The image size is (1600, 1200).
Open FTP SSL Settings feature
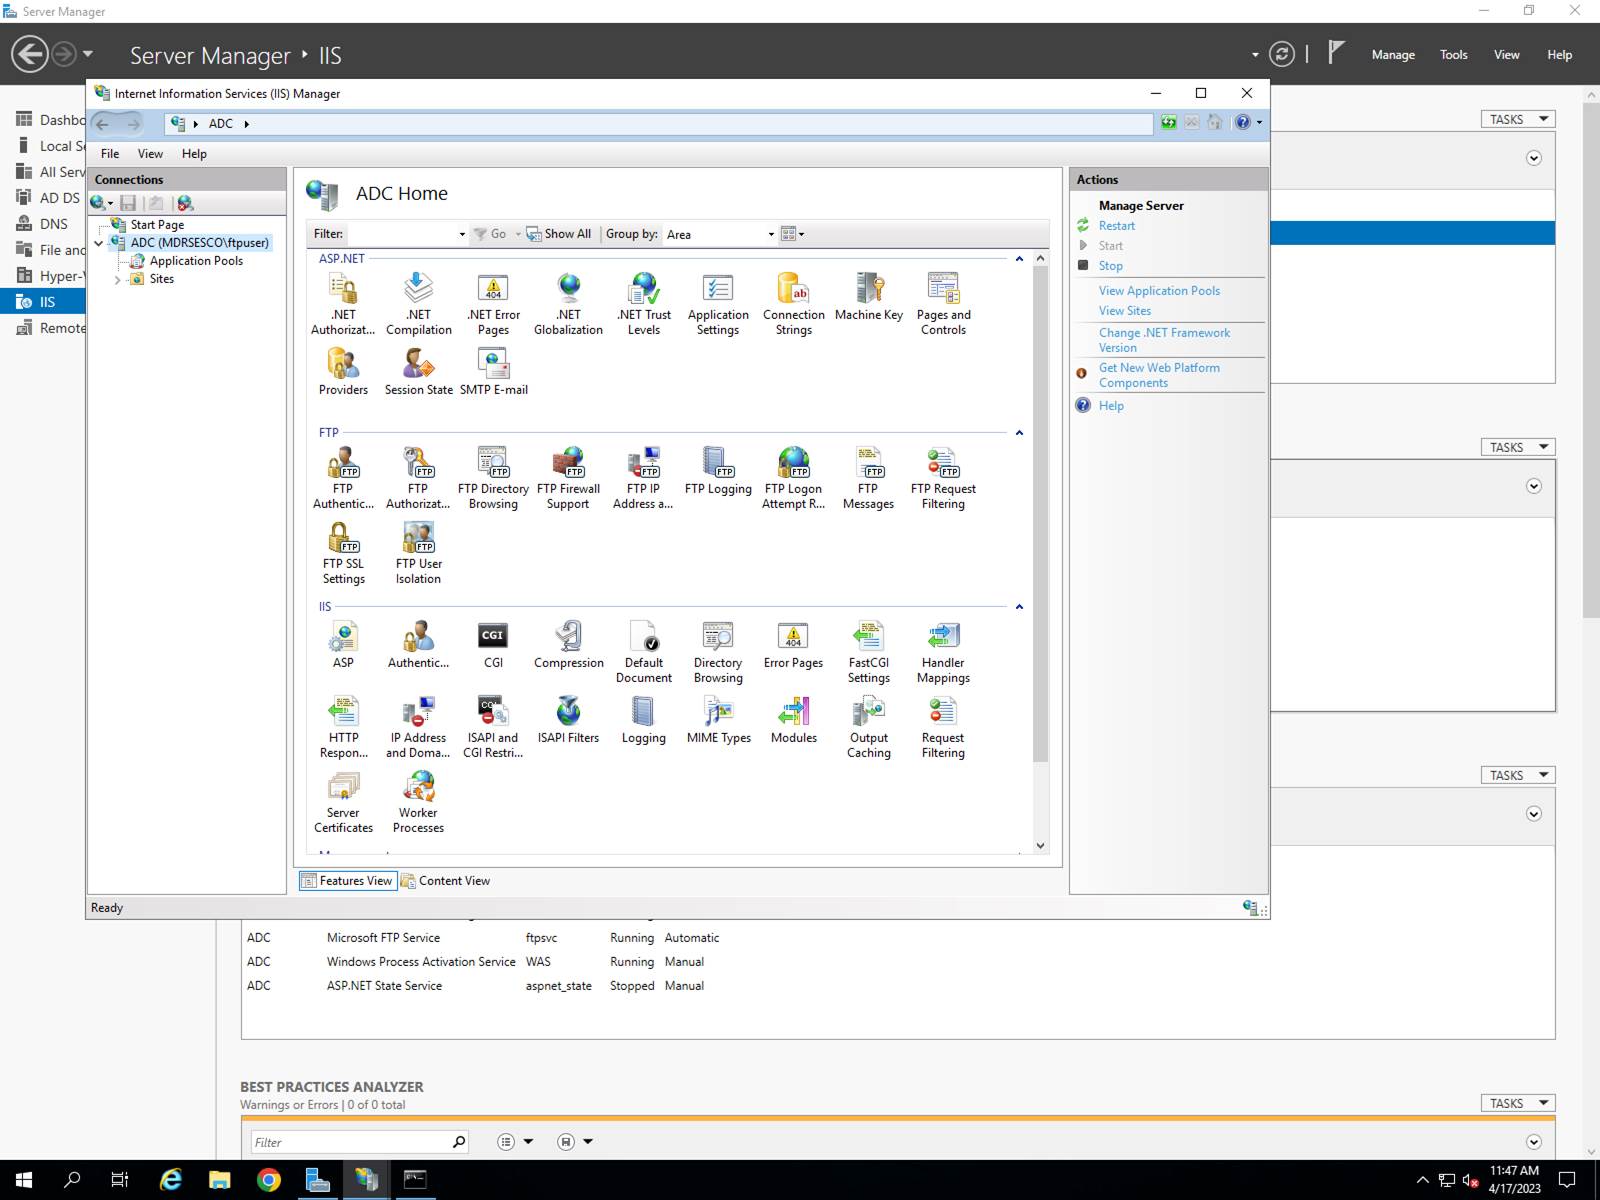(343, 554)
